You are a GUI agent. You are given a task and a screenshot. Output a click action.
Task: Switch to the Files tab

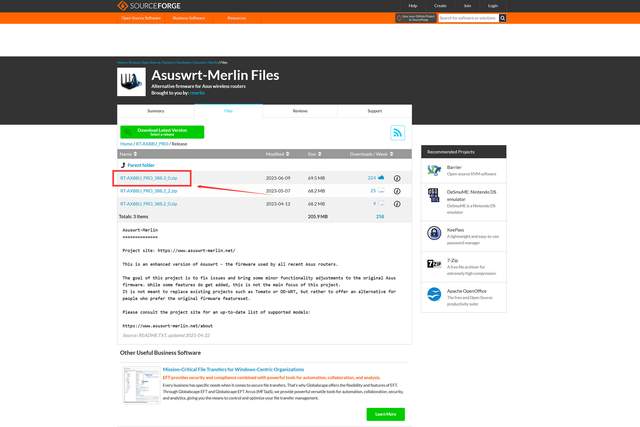[228, 111]
